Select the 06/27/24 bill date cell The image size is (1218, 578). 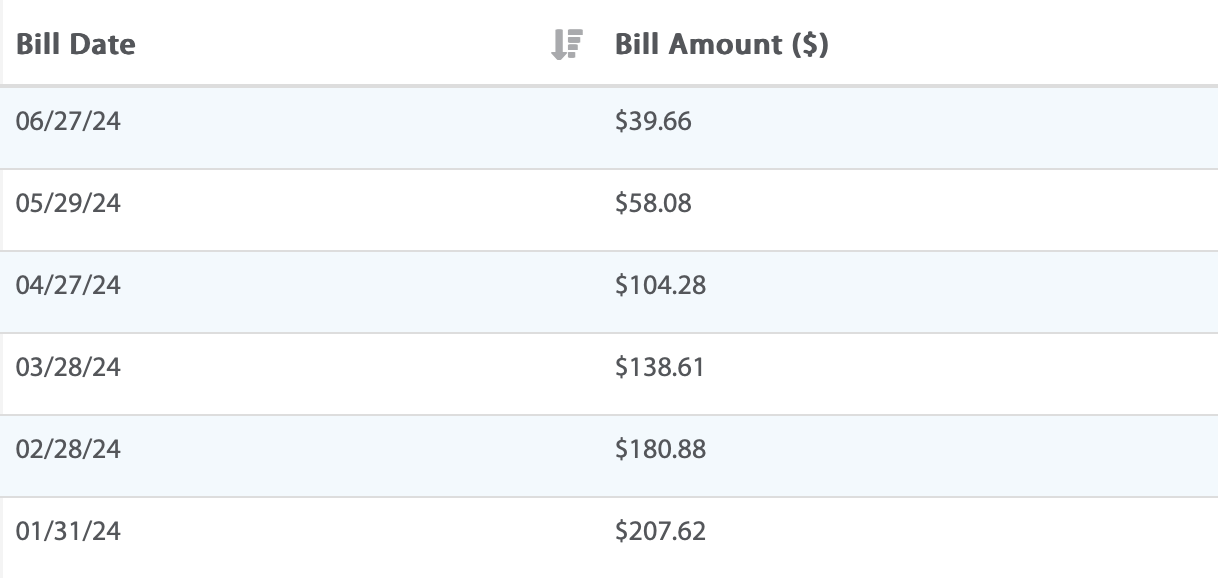[x=68, y=122]
